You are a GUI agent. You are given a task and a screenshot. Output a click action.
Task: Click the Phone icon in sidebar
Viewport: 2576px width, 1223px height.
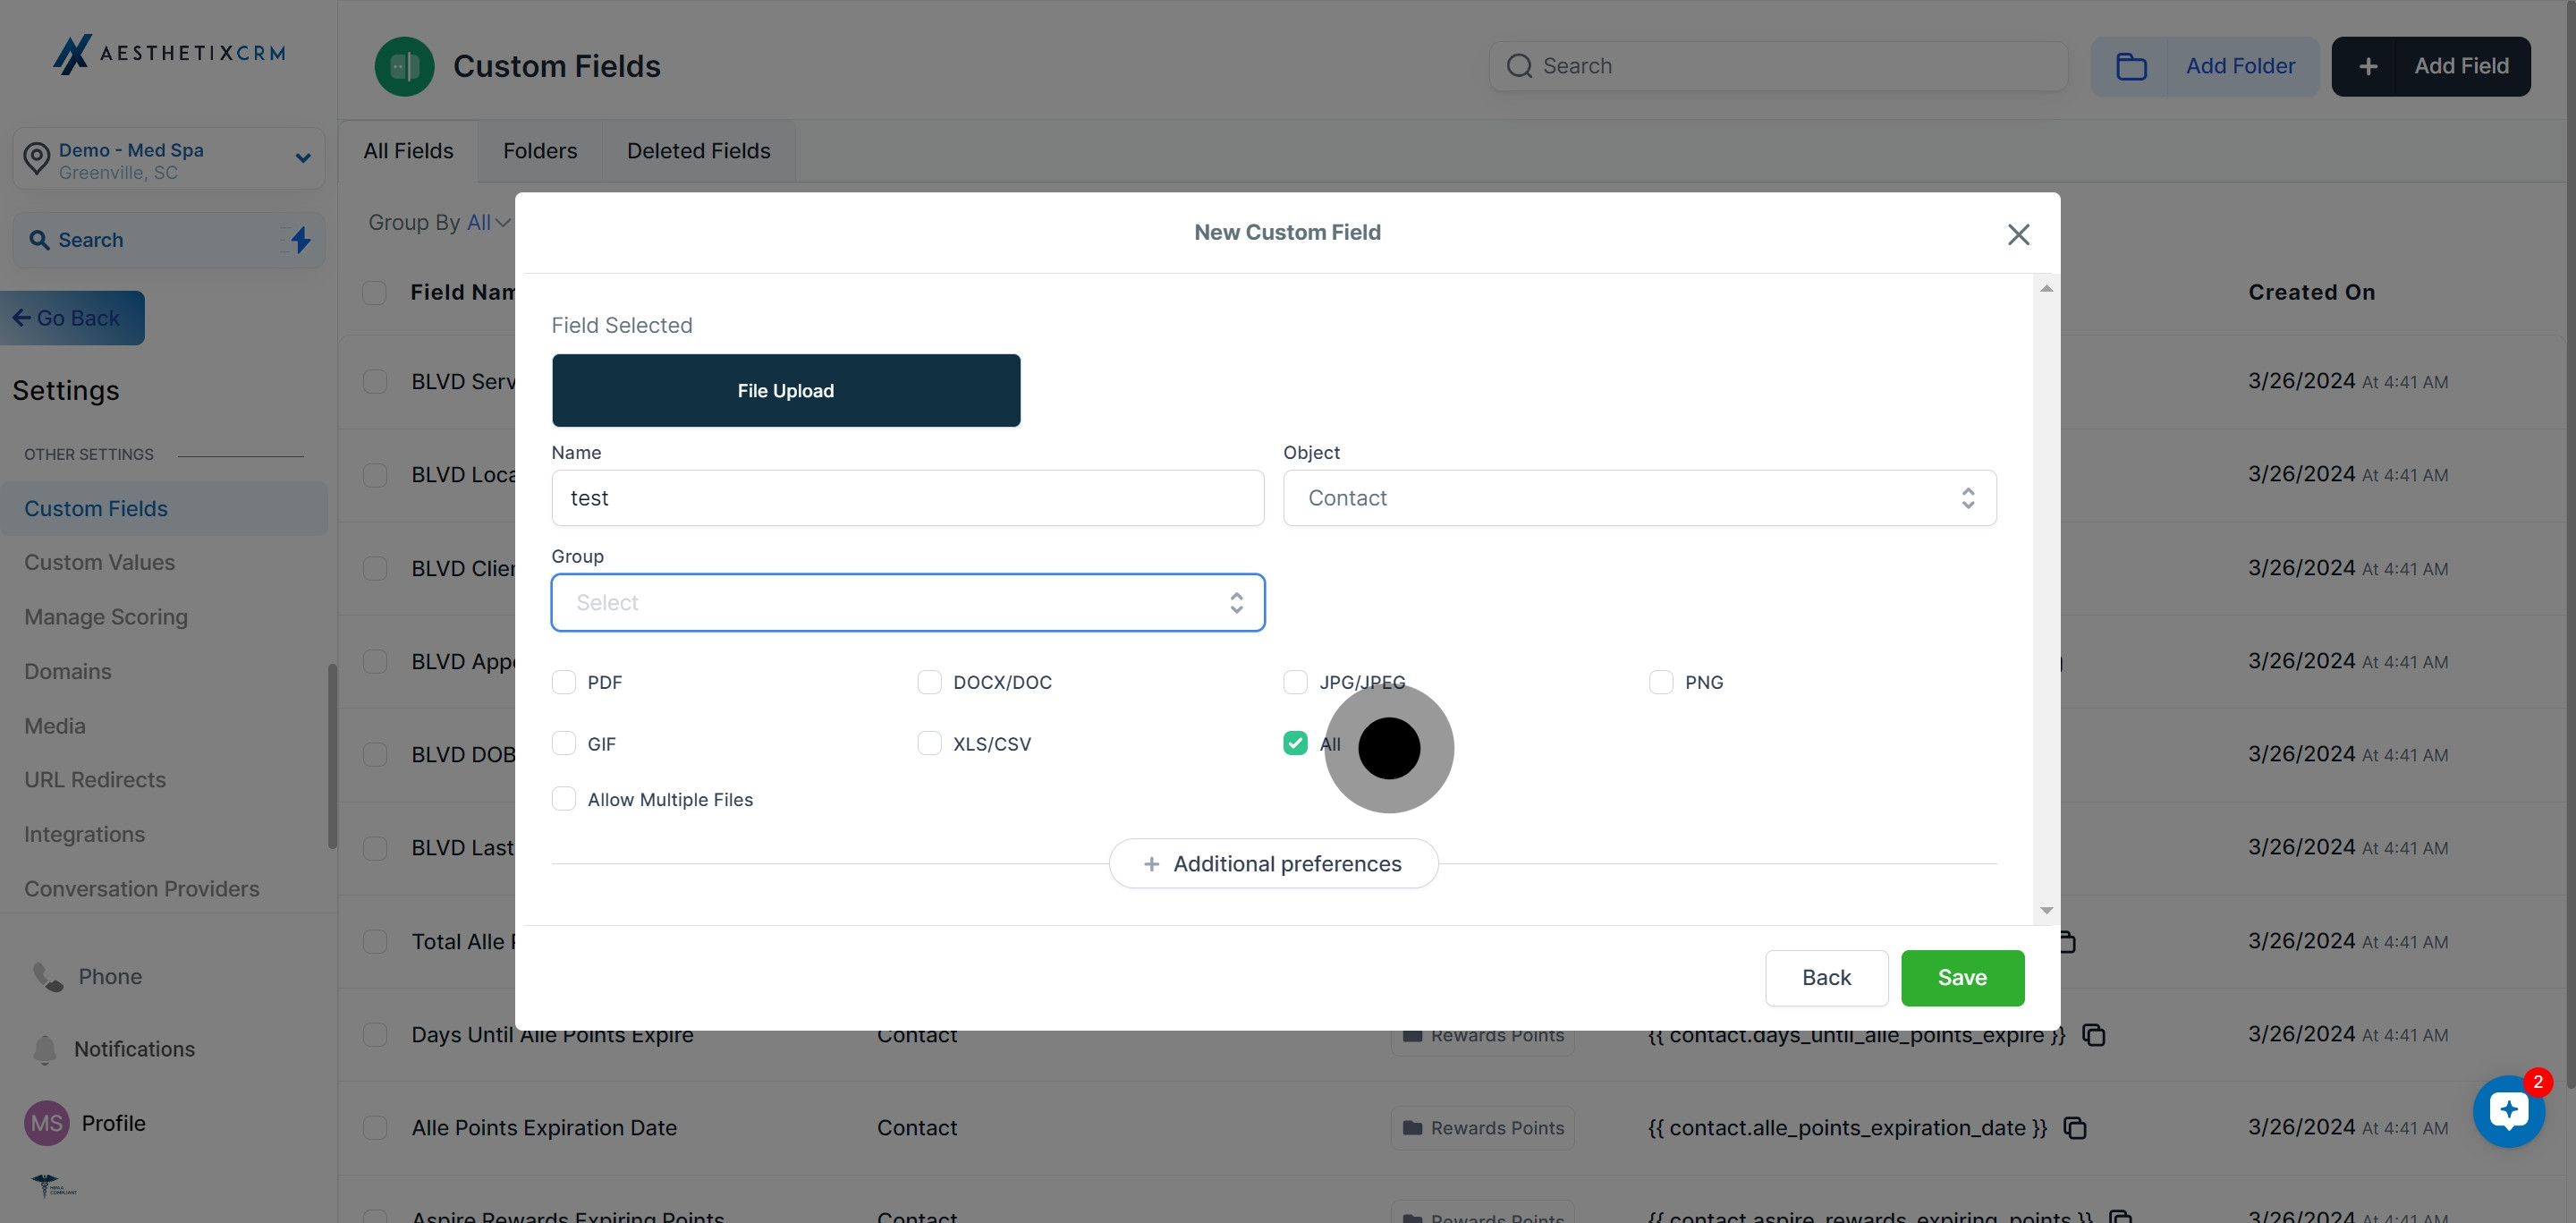tap(48, 976)
